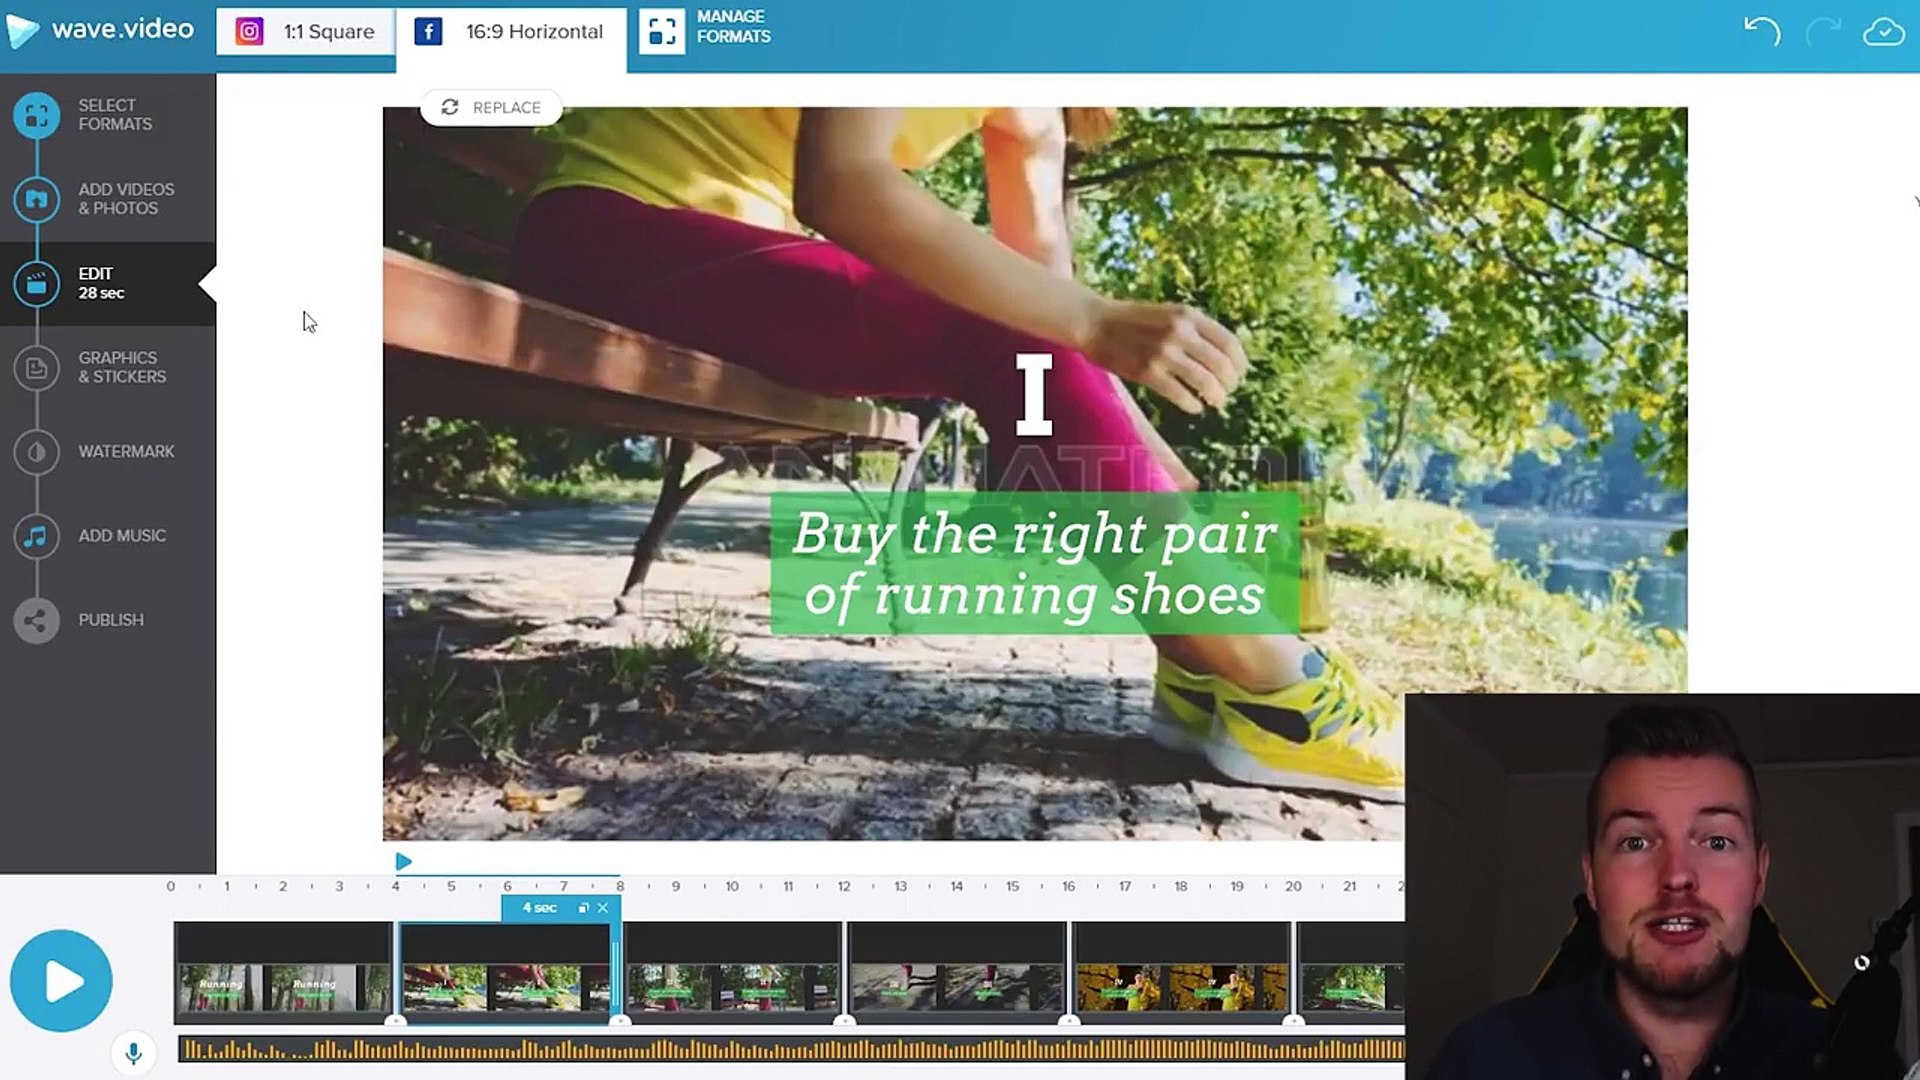Go to the Publish step
This screenshot has width=1920, height=1080.
click(37, 620)
